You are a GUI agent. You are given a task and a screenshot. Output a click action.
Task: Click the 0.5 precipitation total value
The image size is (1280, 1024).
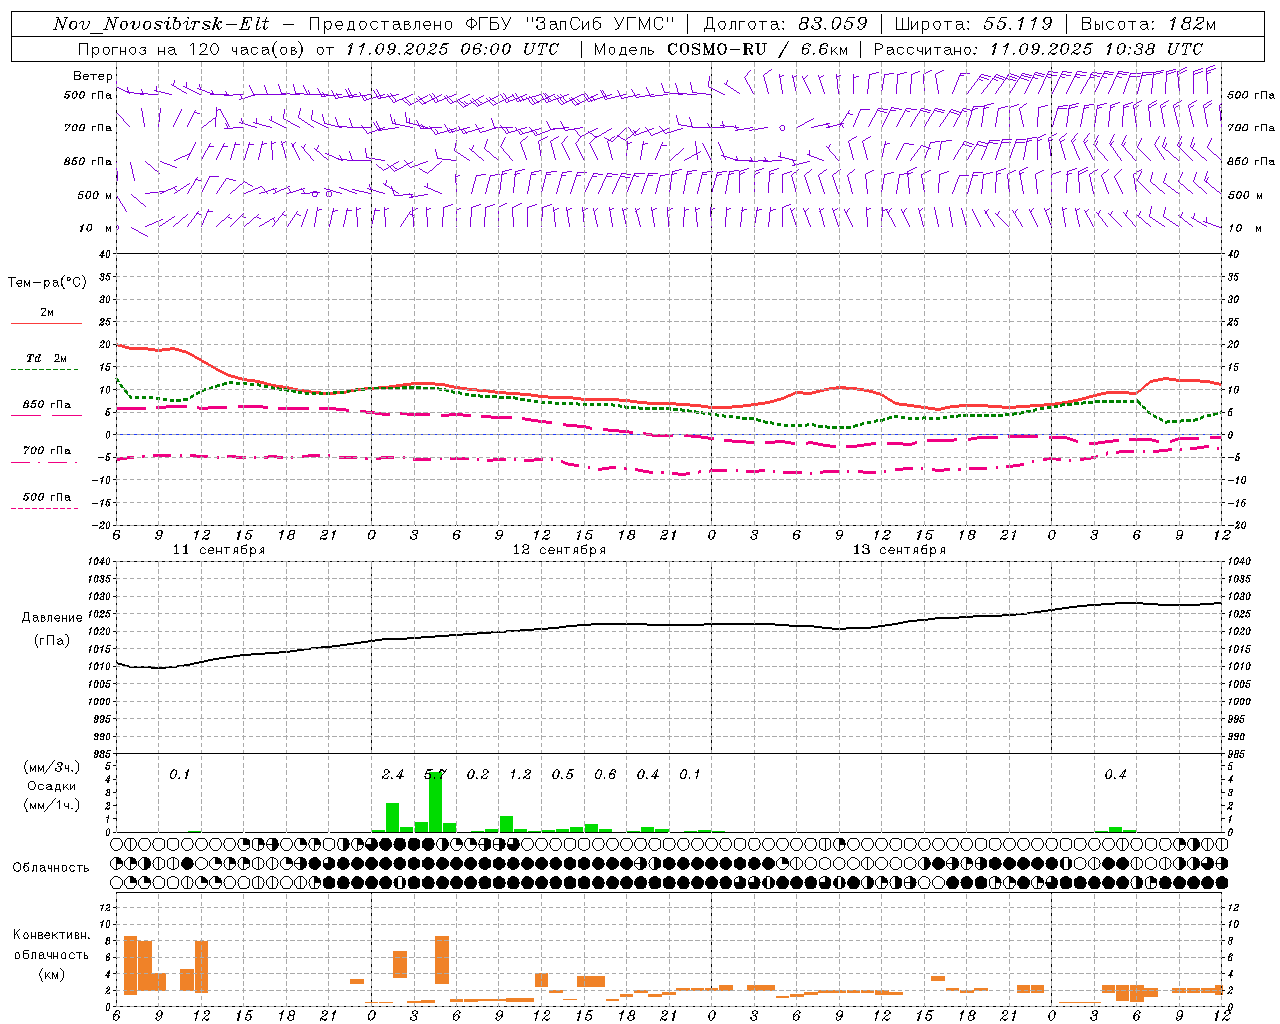click(x=563, y=775)
